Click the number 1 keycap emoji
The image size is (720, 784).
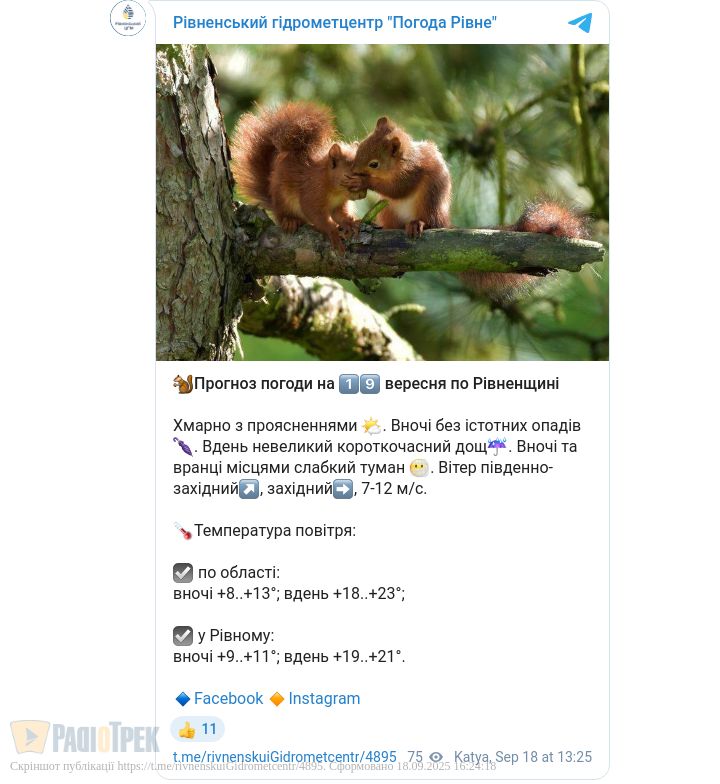(x=349, y=384)
